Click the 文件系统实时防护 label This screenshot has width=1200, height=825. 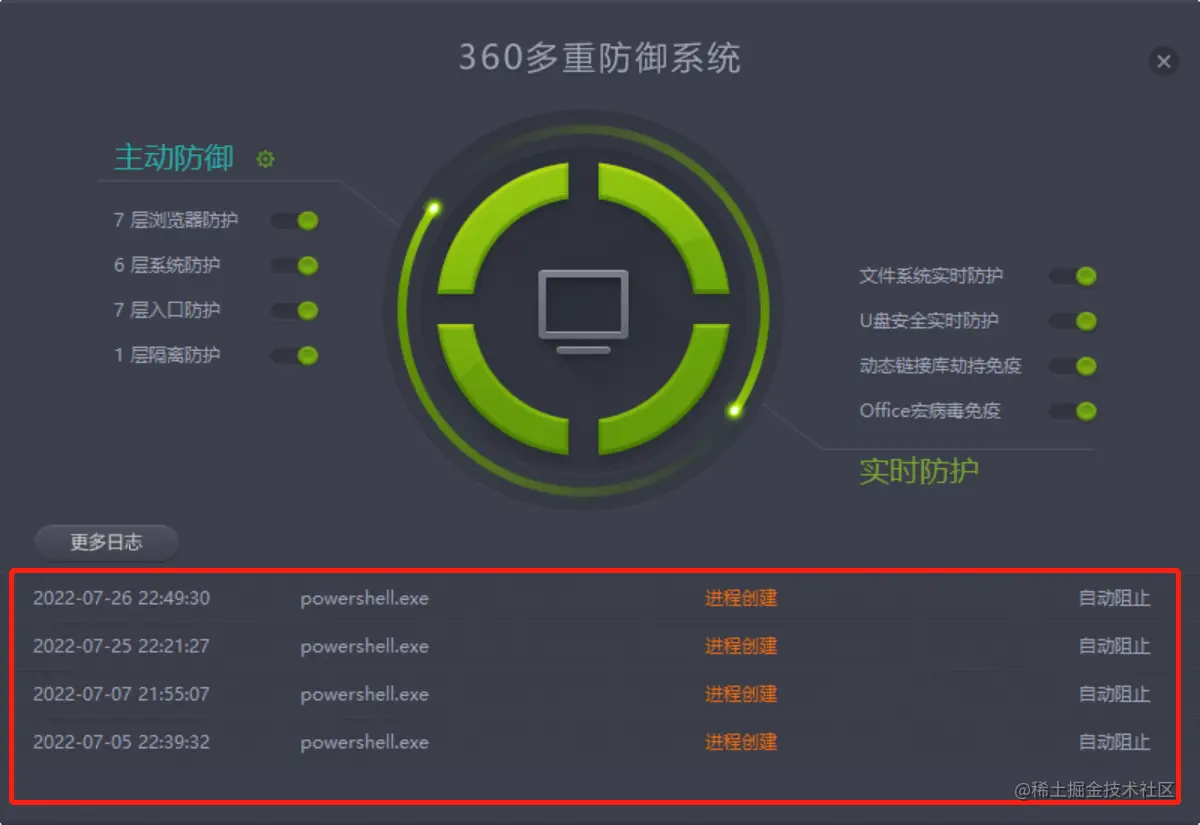(x=931, y=276)
